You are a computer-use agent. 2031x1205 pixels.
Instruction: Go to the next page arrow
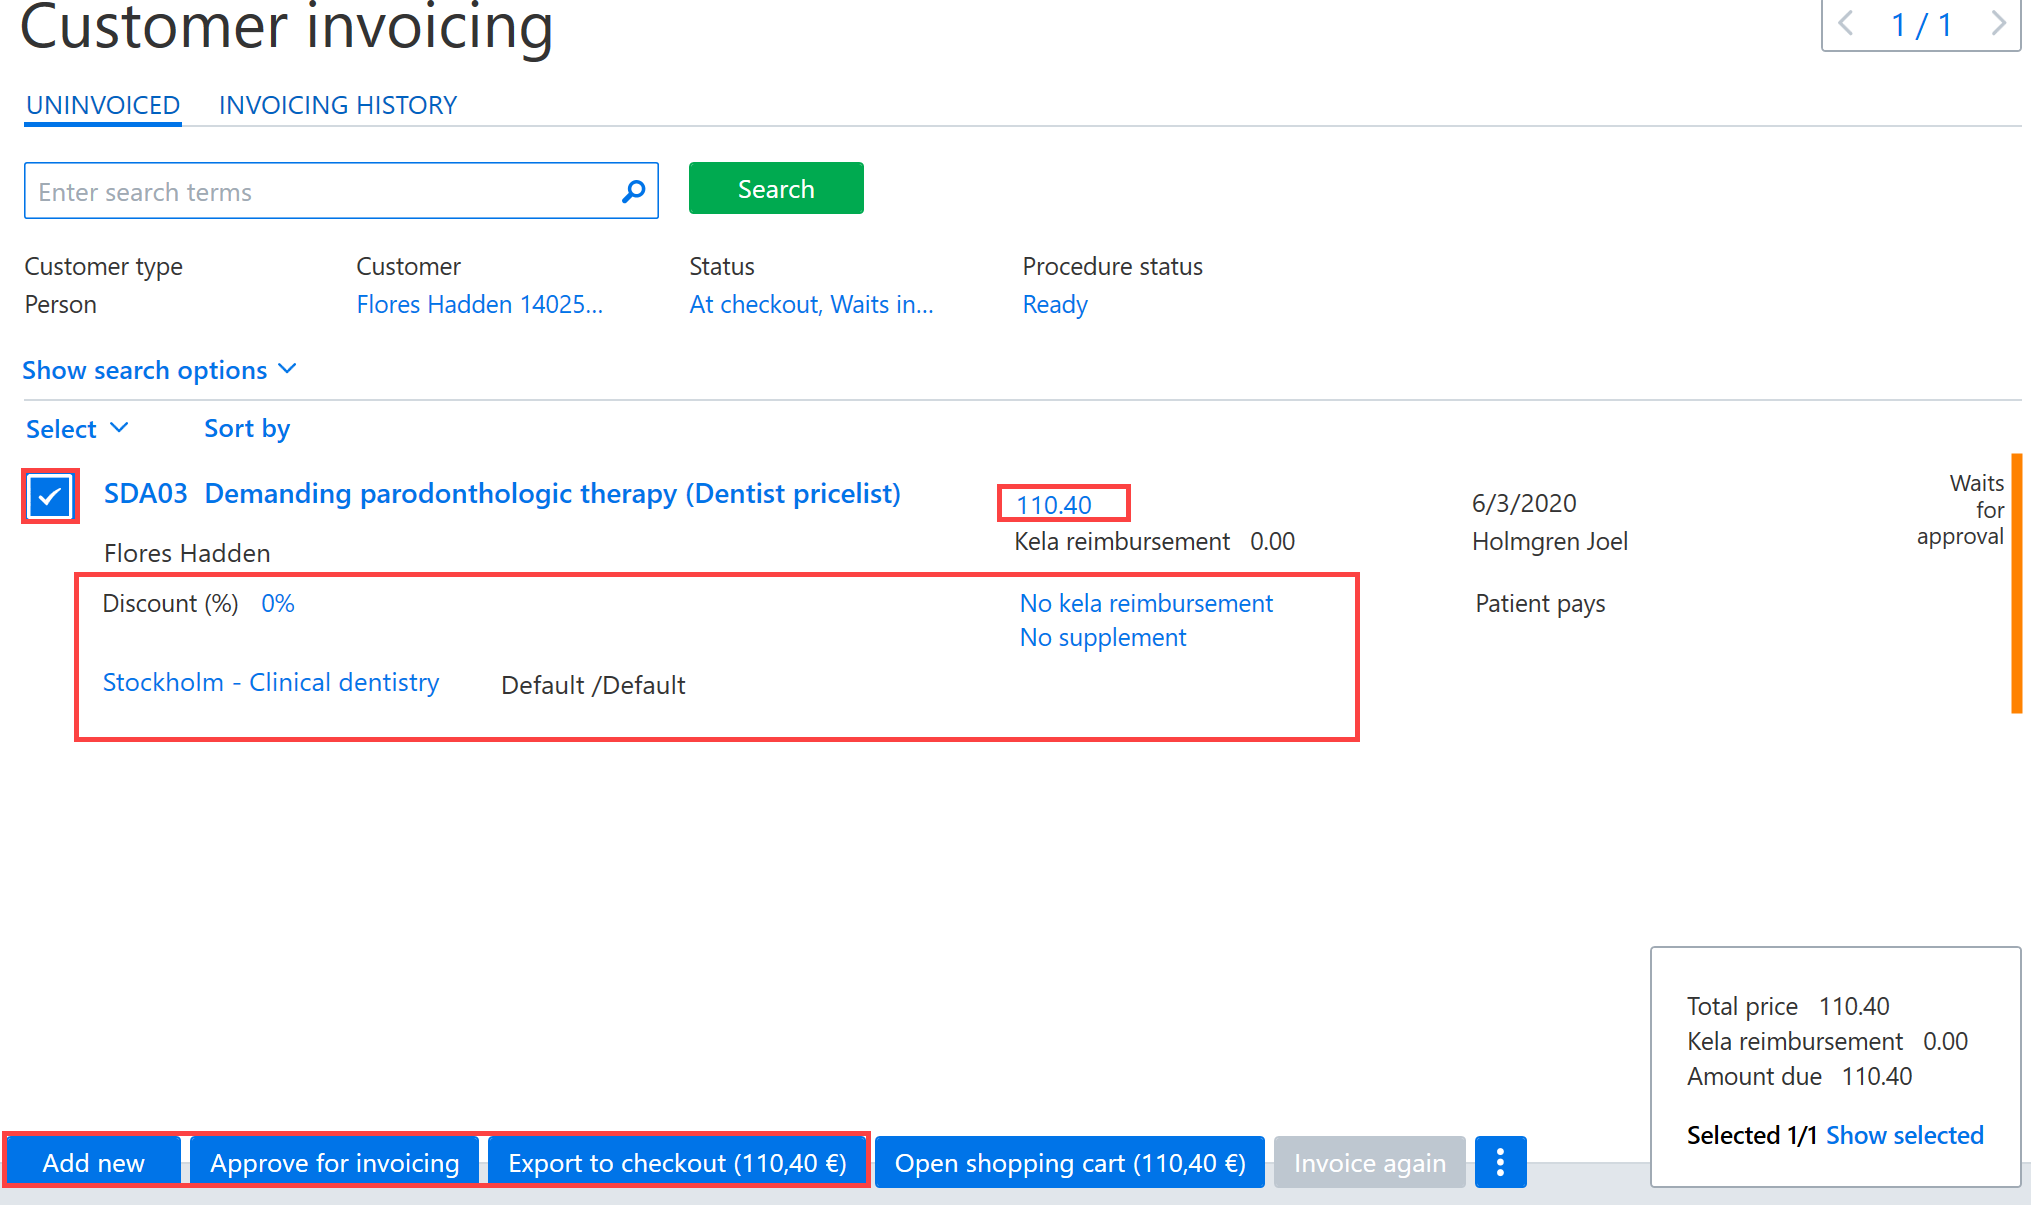(x=1997, y=23)
